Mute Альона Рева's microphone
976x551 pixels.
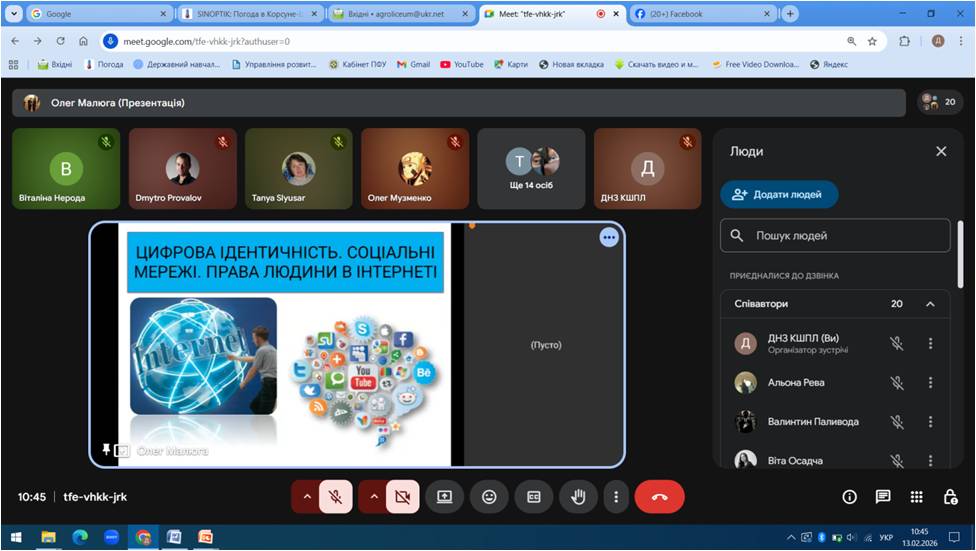pos(897,383)
